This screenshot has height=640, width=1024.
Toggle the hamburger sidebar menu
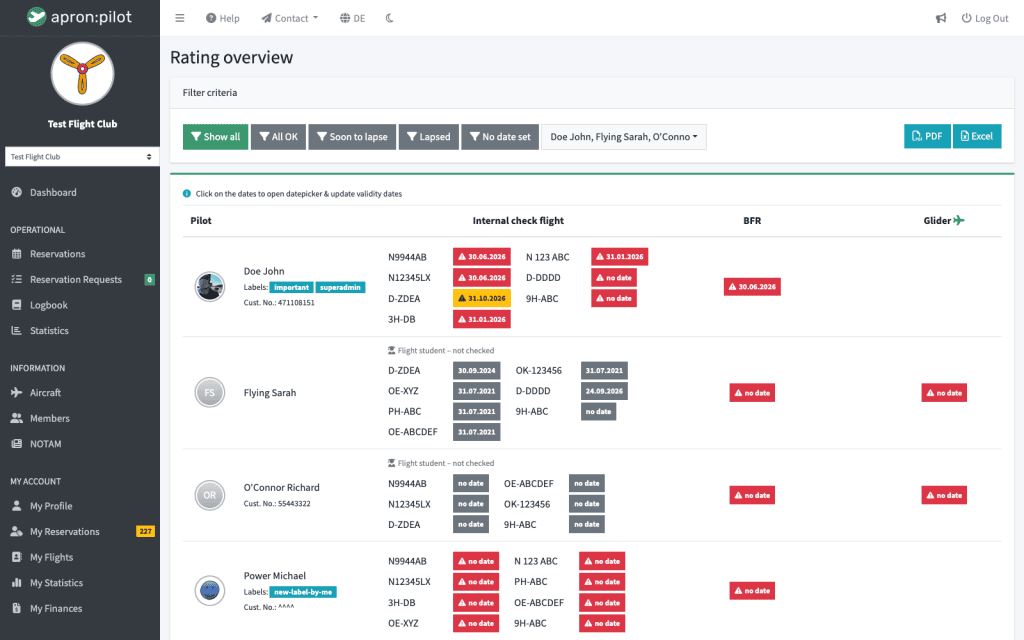[x=180, y=18]
